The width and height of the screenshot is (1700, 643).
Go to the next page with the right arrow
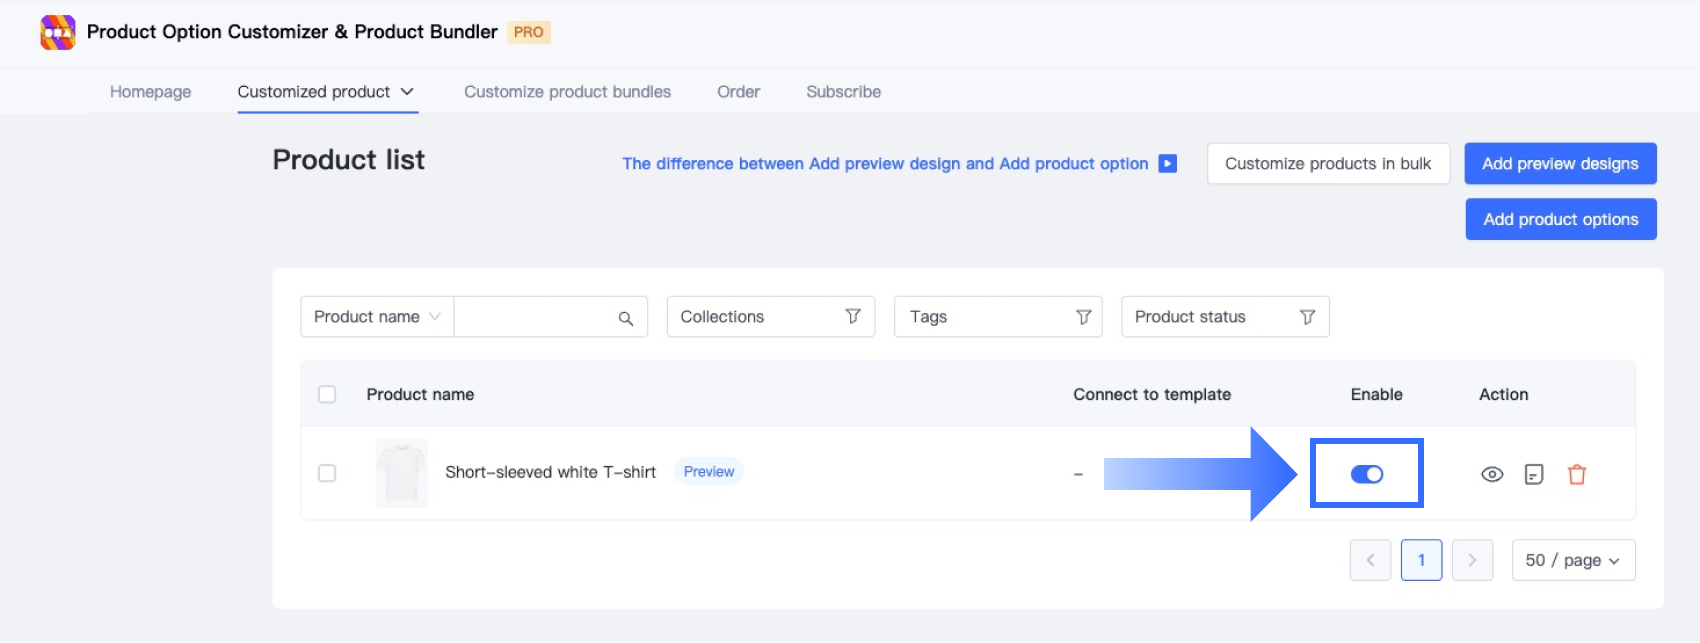1472,560
